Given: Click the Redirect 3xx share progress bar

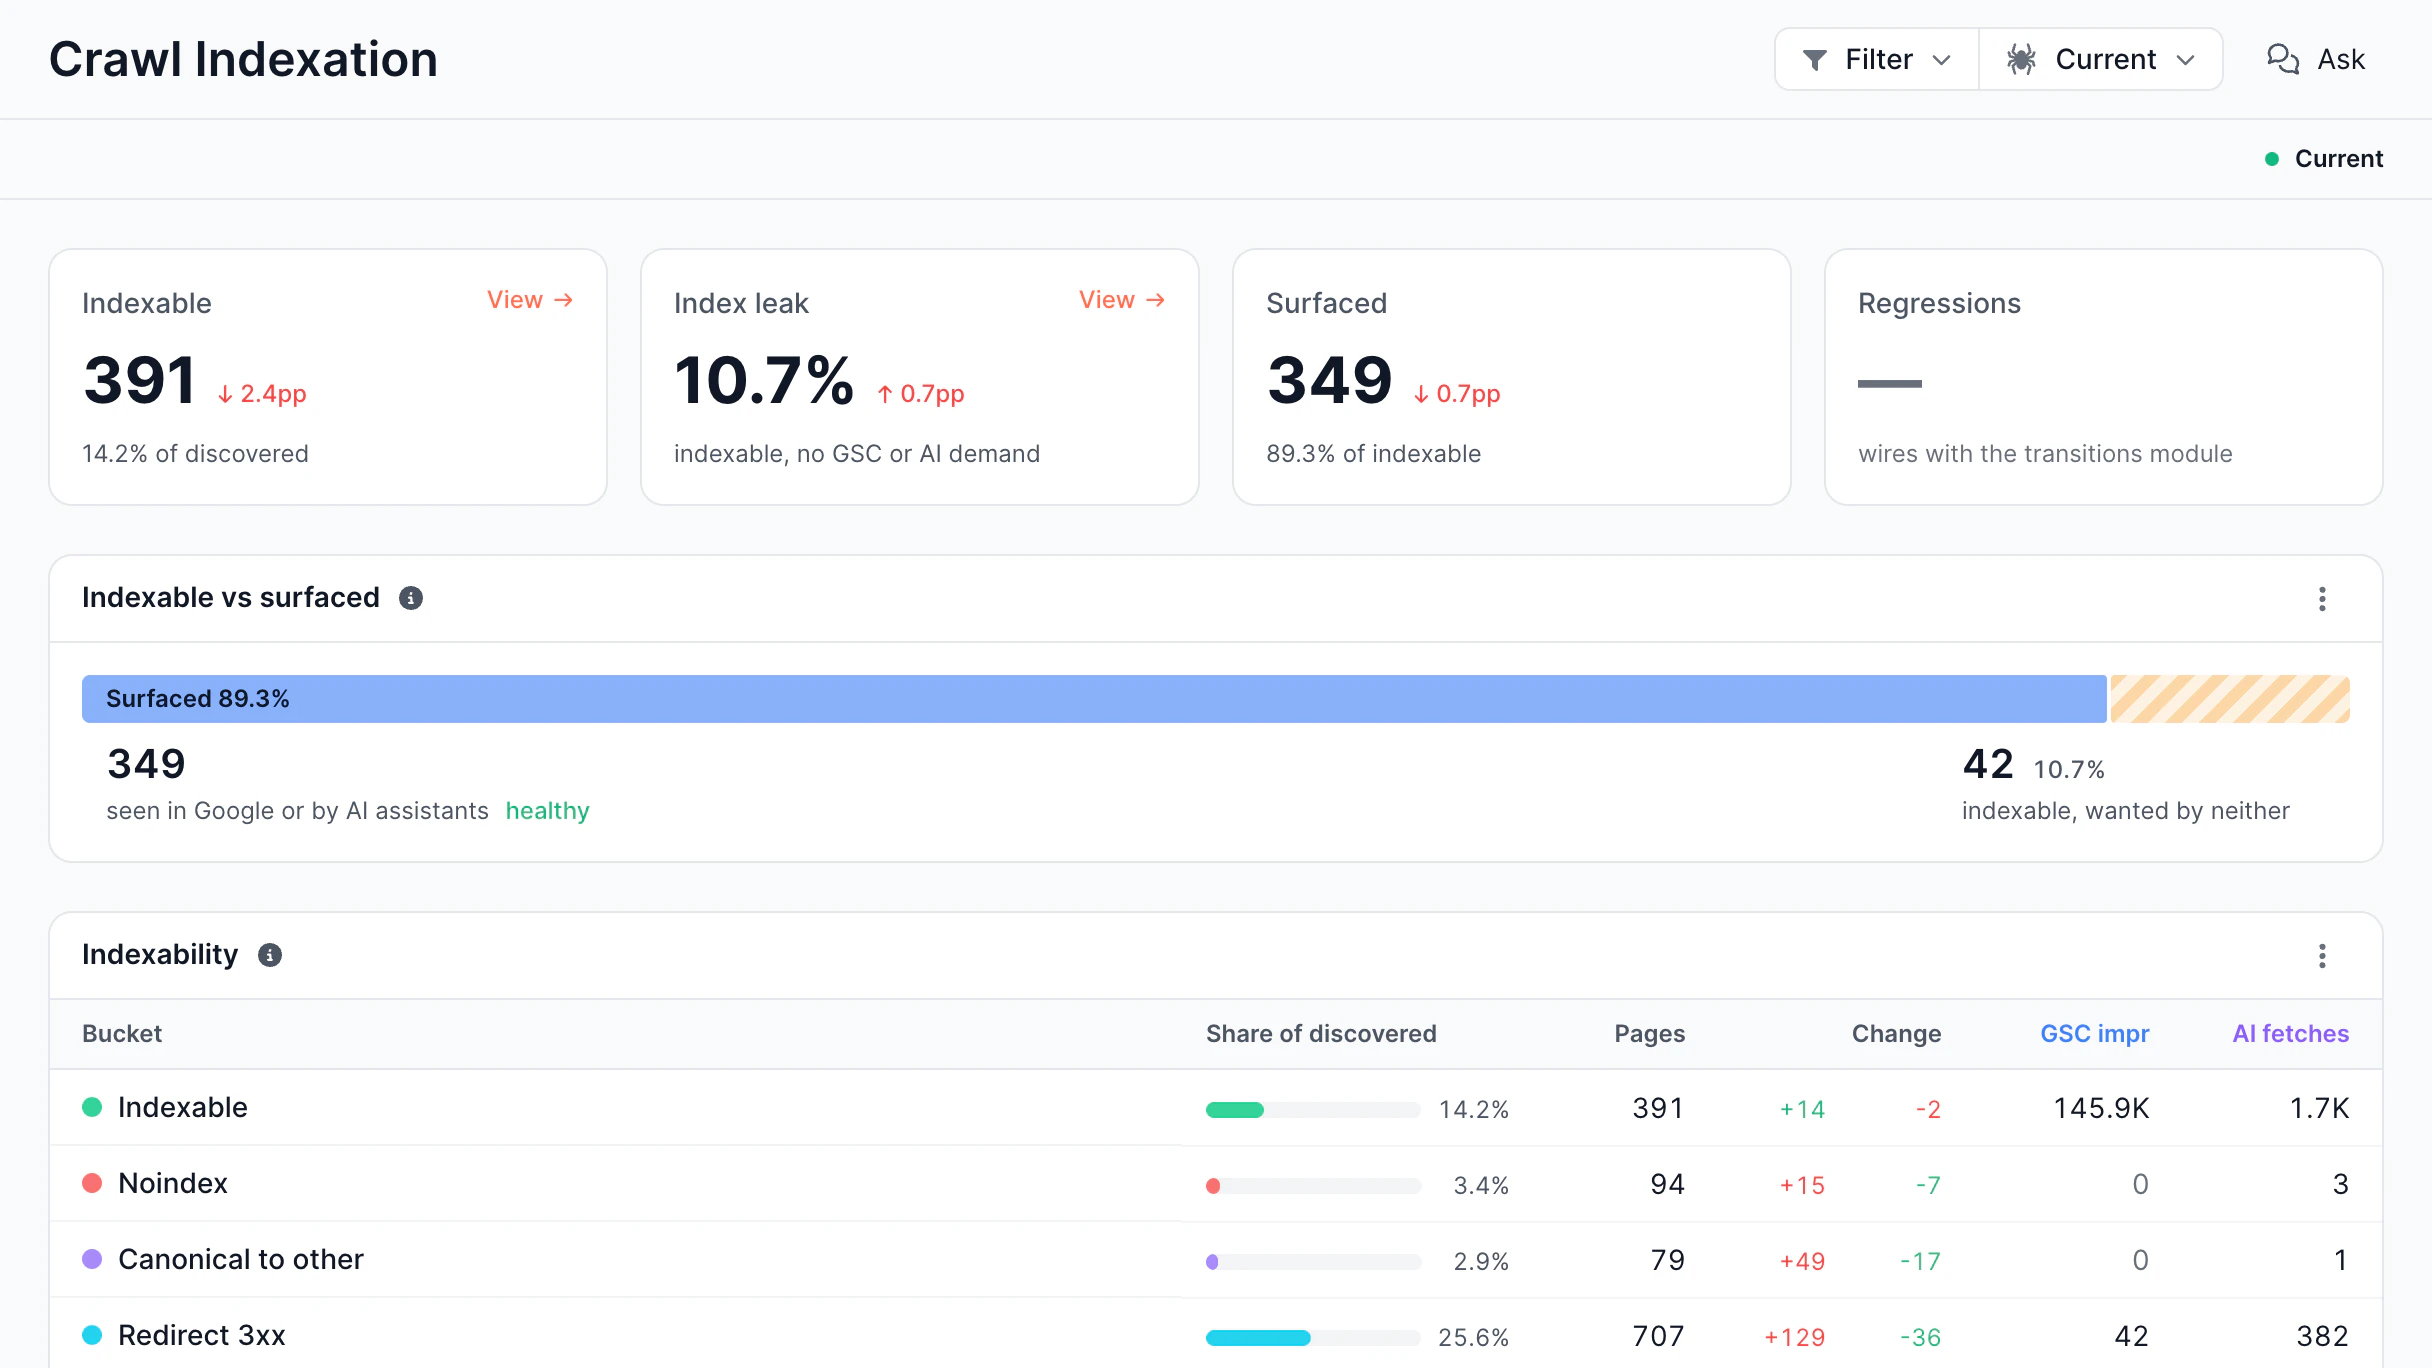Looking at the screenshot, I should pos(1313,1337).
